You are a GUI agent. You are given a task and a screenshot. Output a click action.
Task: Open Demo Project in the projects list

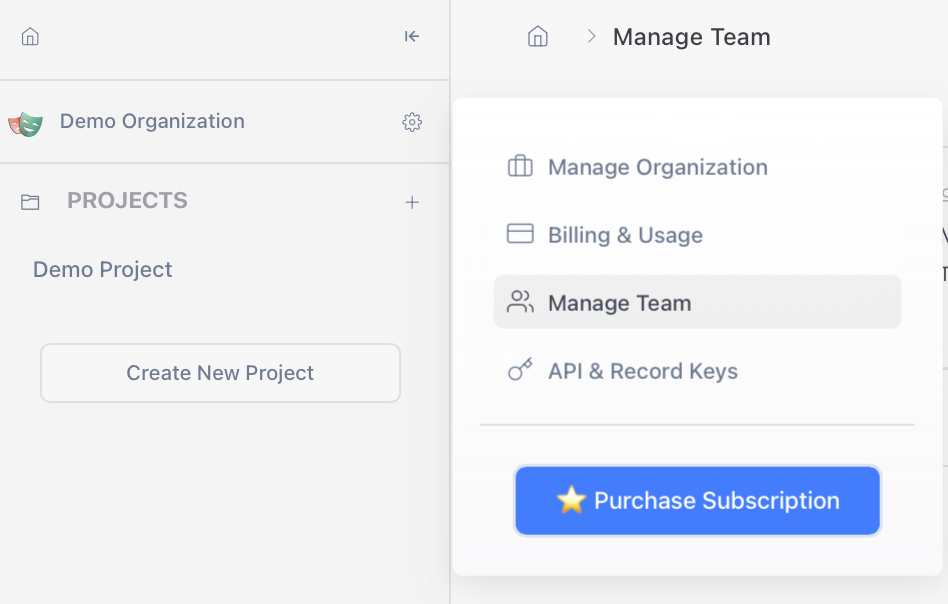[x=103, y=270]
